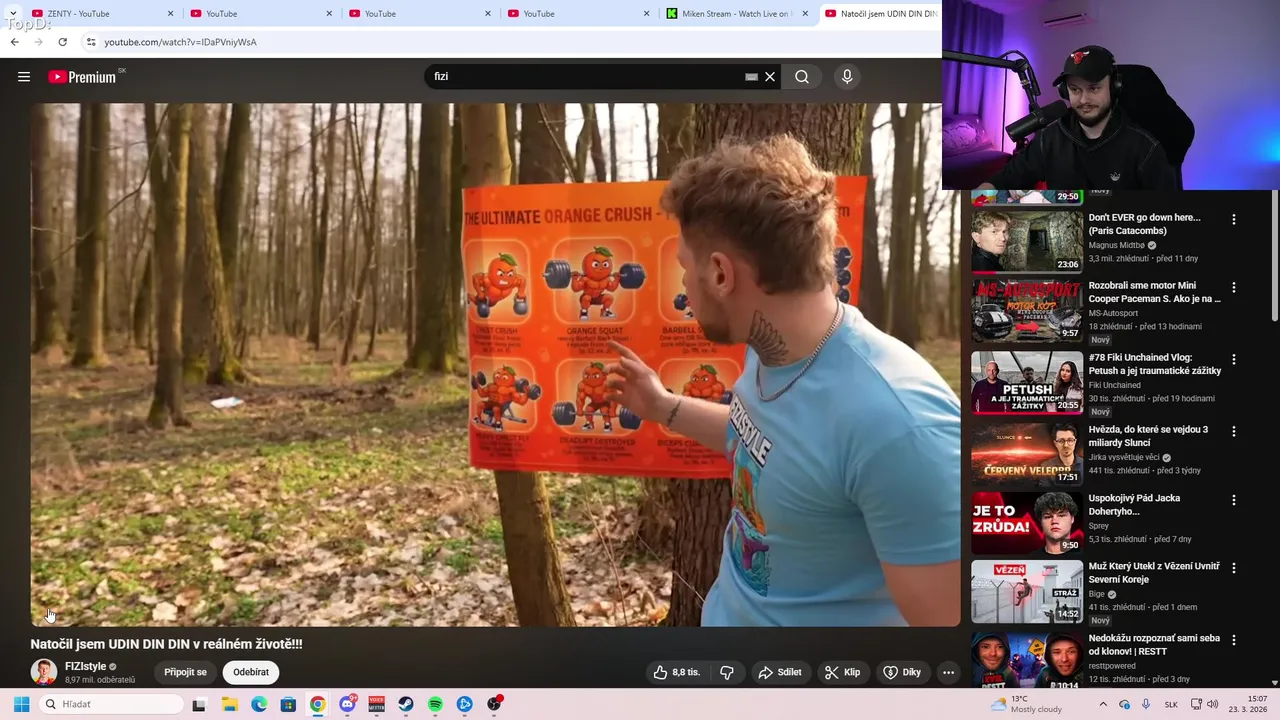Open MS-Autosport motor thumbnail
The image size is (1280, 720).
click(x=1027, y=311)
